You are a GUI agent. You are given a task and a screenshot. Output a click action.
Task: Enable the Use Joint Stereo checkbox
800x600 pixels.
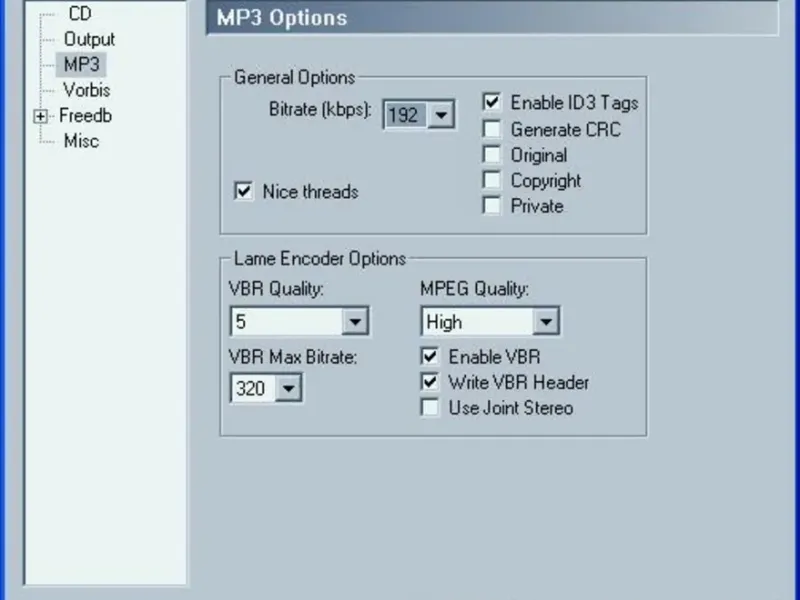[430, 407]
